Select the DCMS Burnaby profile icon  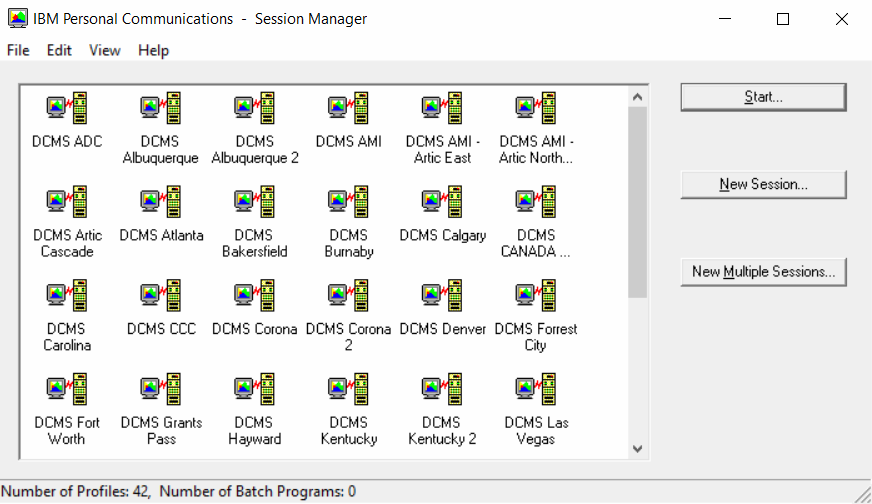(349, 202)
